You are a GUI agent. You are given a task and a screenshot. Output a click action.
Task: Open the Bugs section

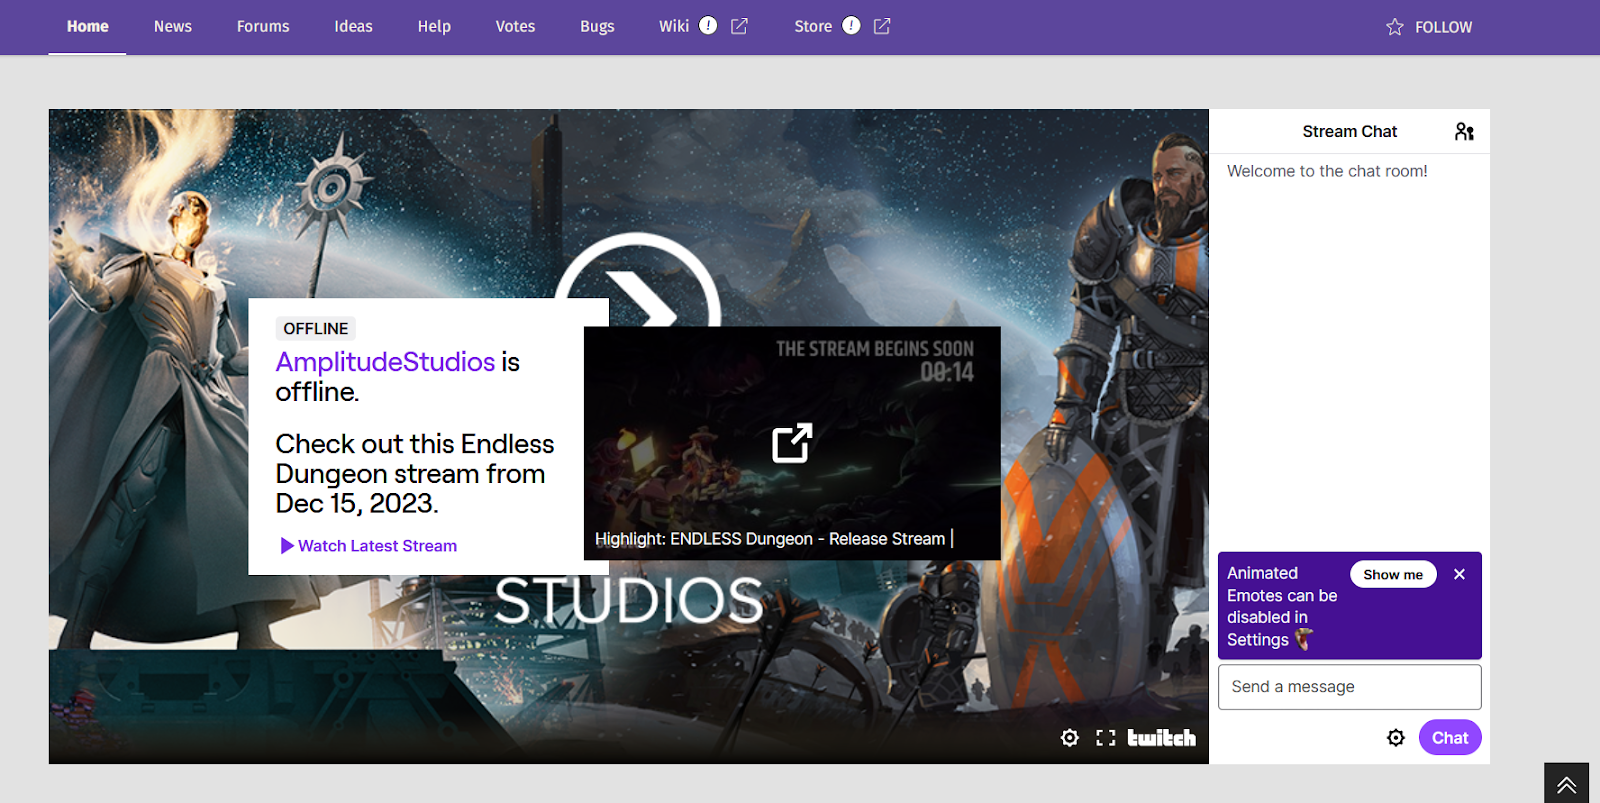click(x=597, y=27)
